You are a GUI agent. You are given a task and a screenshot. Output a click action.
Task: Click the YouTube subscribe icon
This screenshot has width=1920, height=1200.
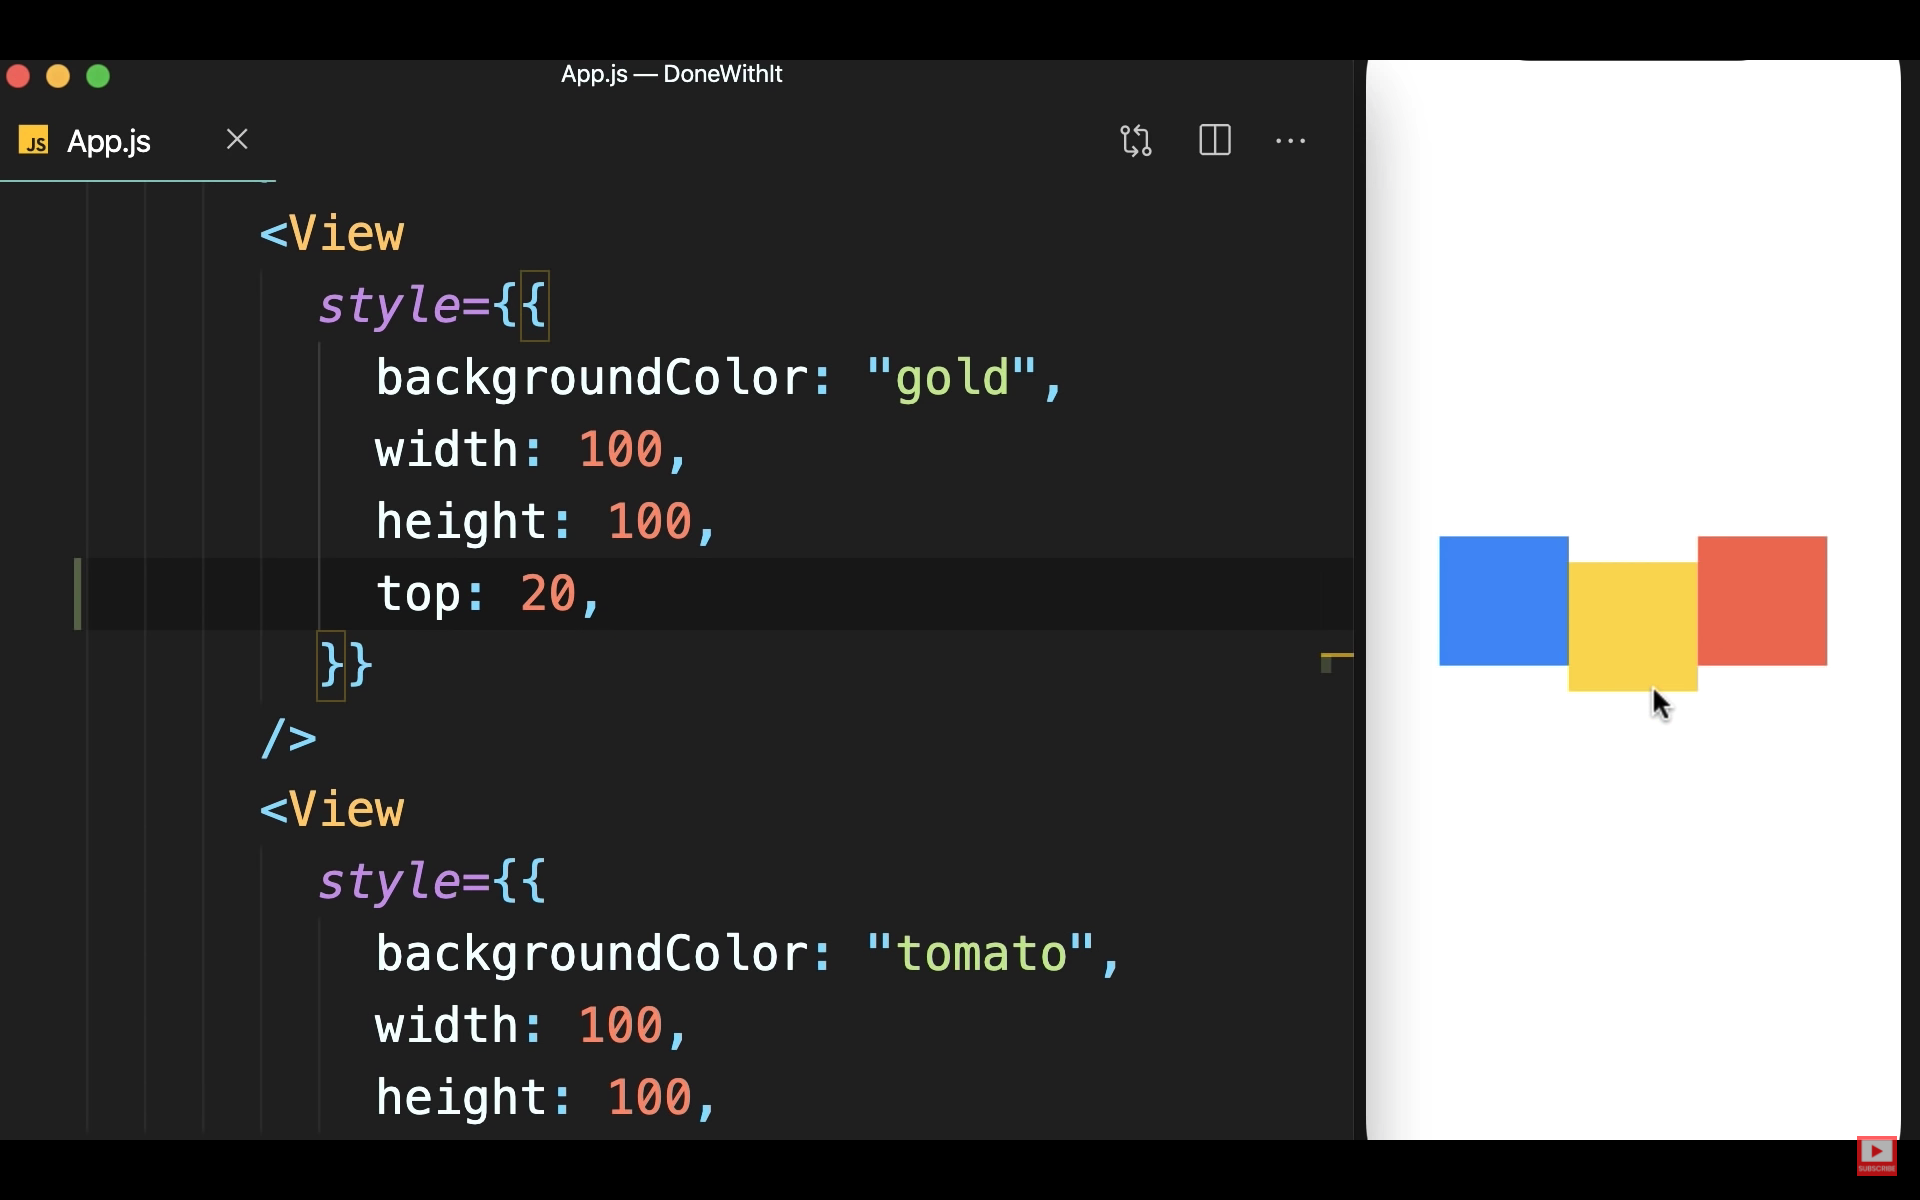(1876, 1154)
